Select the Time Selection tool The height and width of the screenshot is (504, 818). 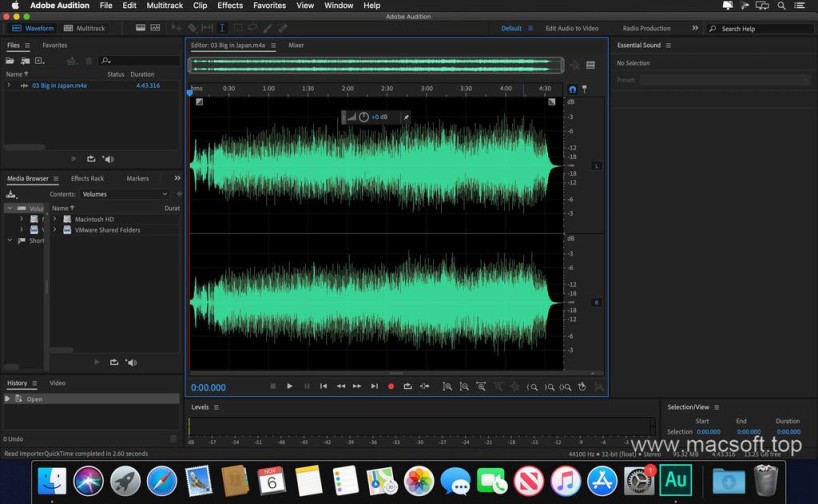[222, 28]
